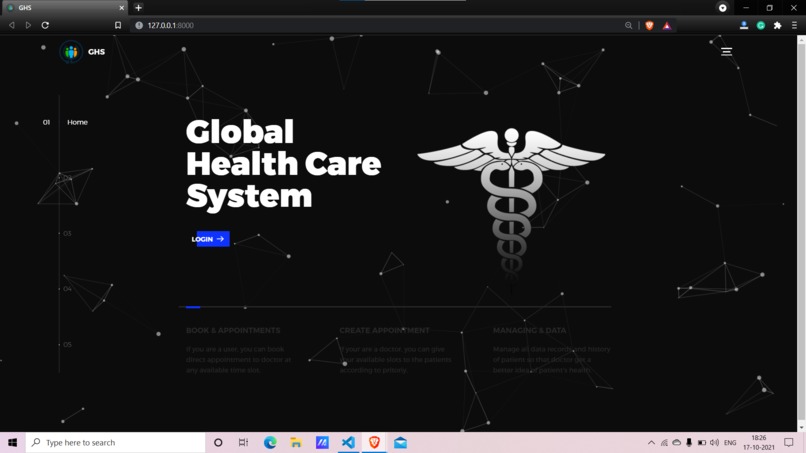Click the Windows search box
Screen dimensions: 806x453
click(x=115, y=442)
